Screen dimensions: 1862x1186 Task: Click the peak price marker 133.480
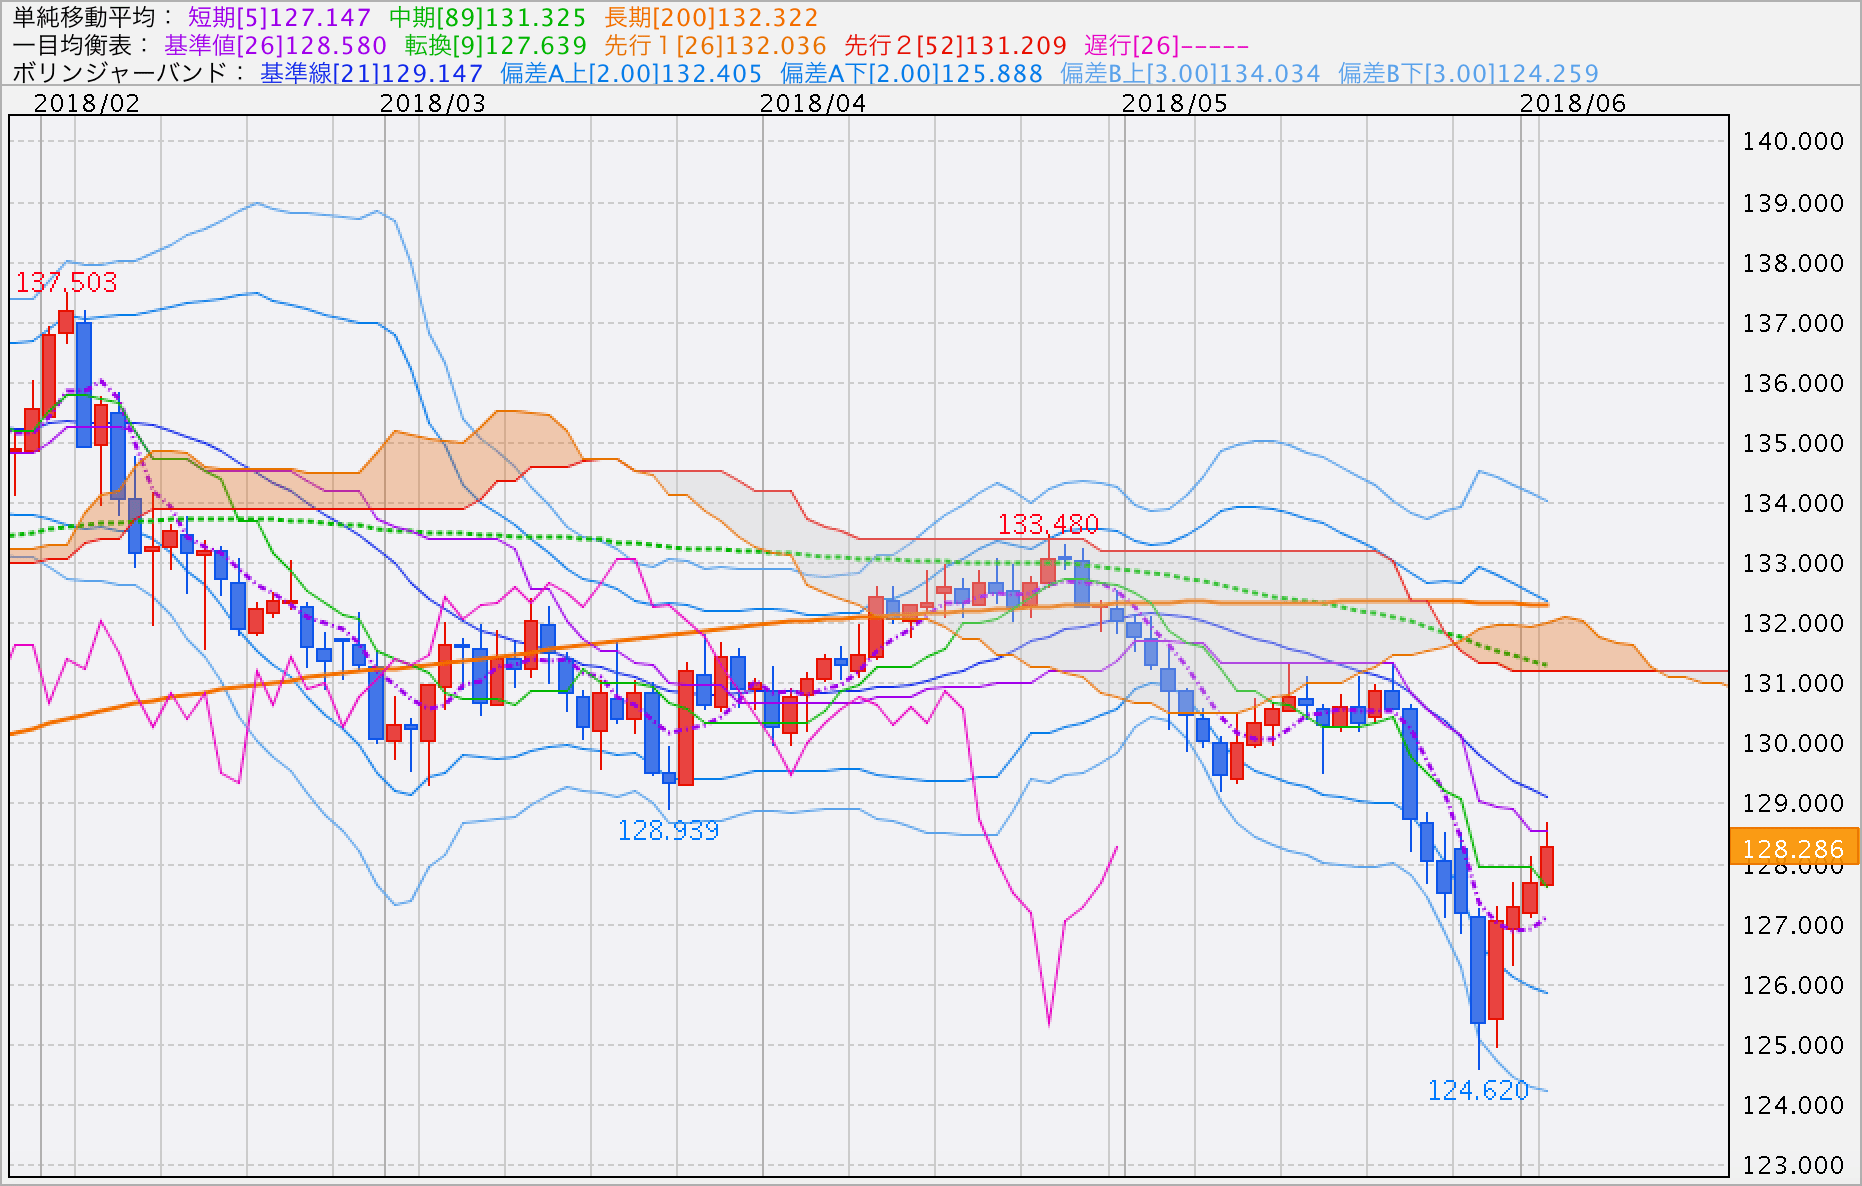point(1048,523)
